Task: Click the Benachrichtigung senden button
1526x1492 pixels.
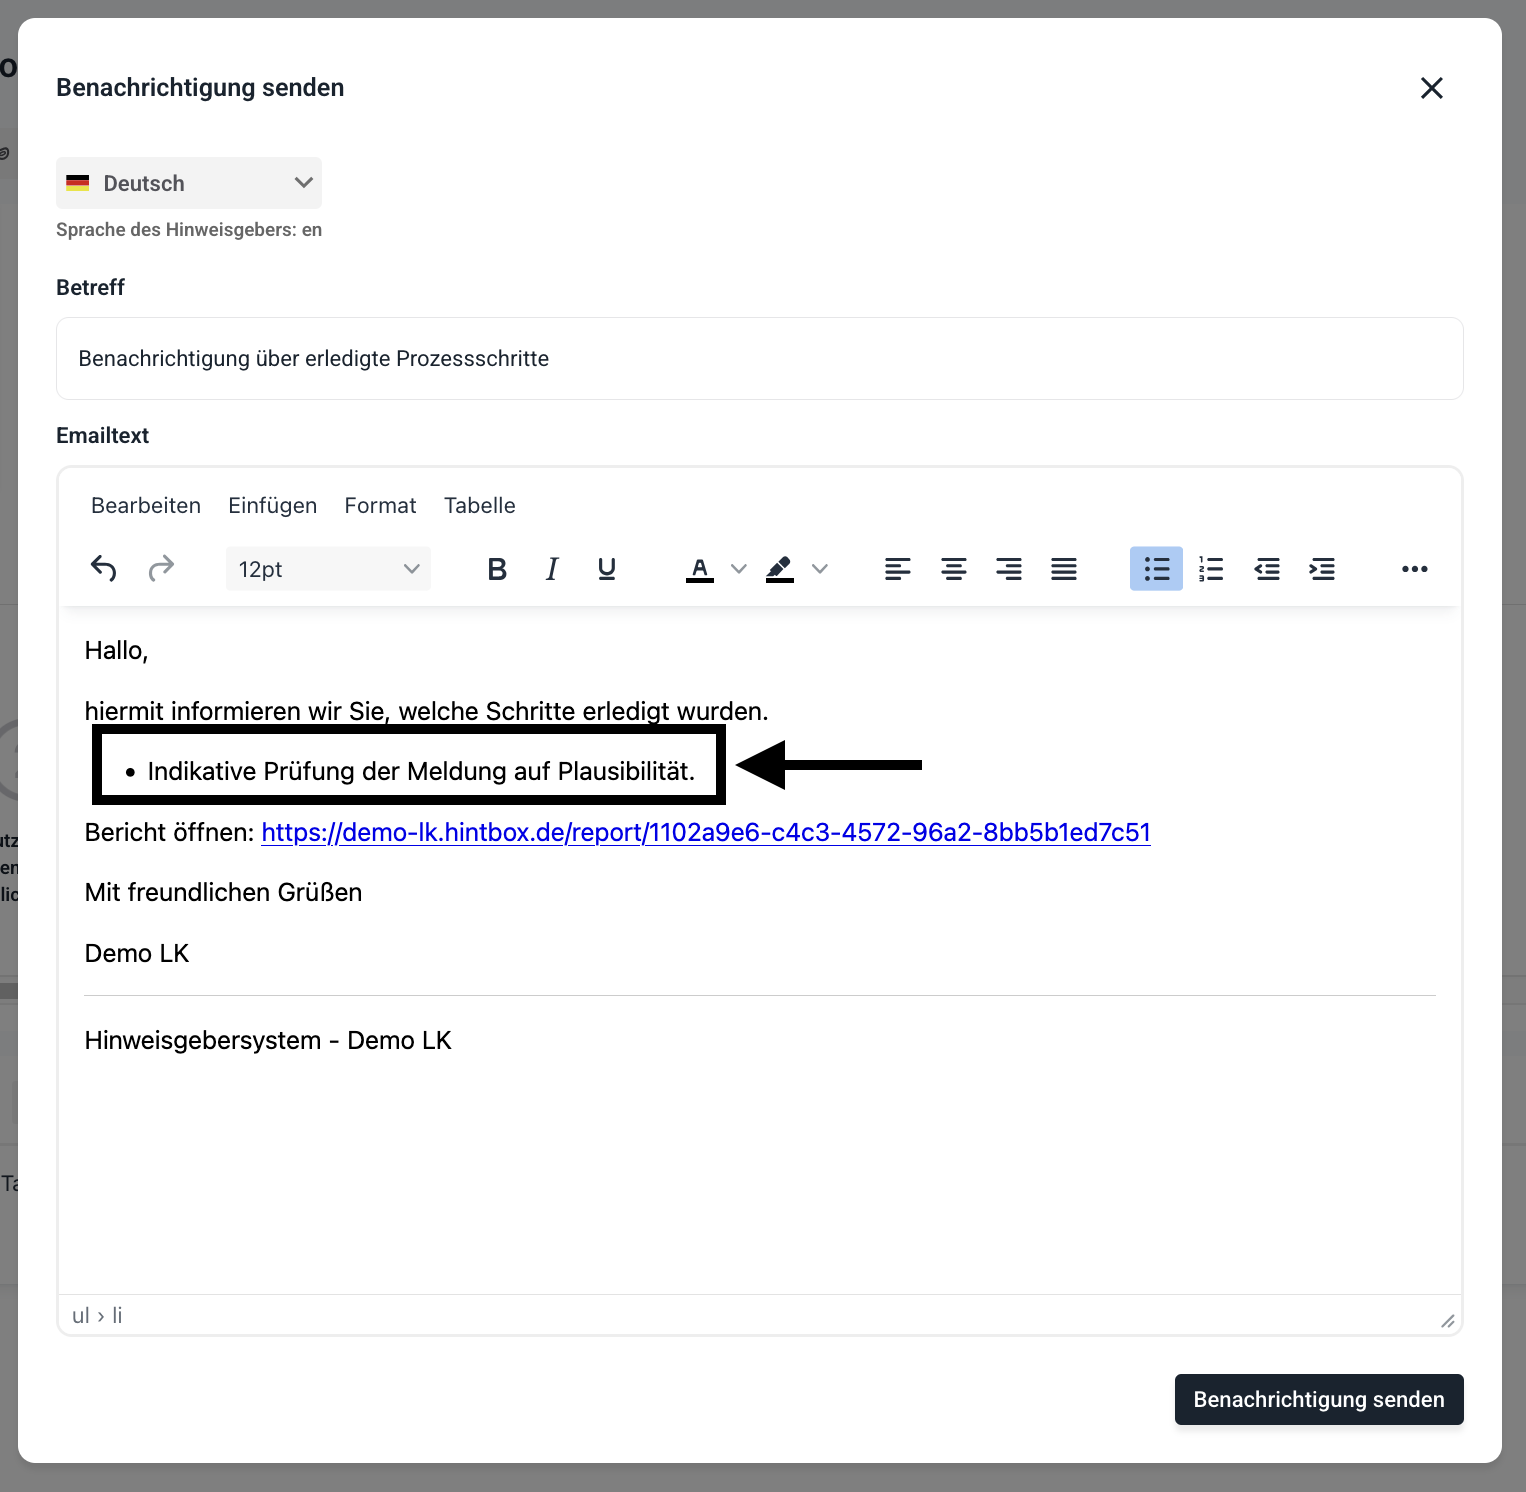Action: point(1318,1399)
